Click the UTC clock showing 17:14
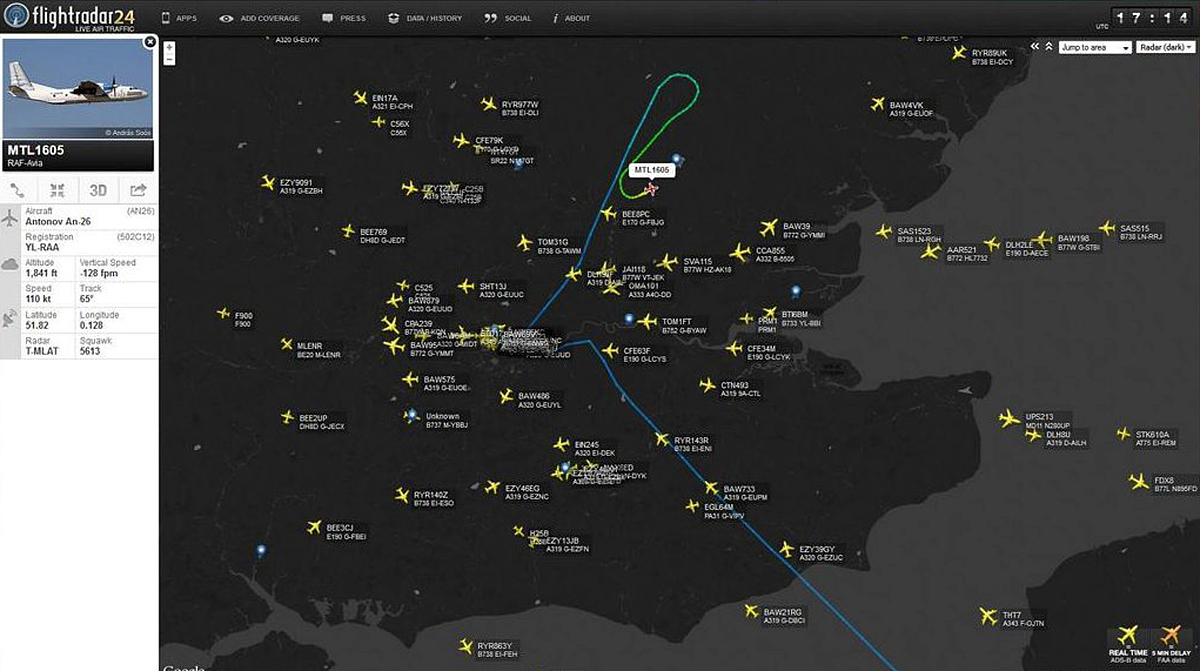This screenshot has width=1200, height=671. click(1154, 18)
